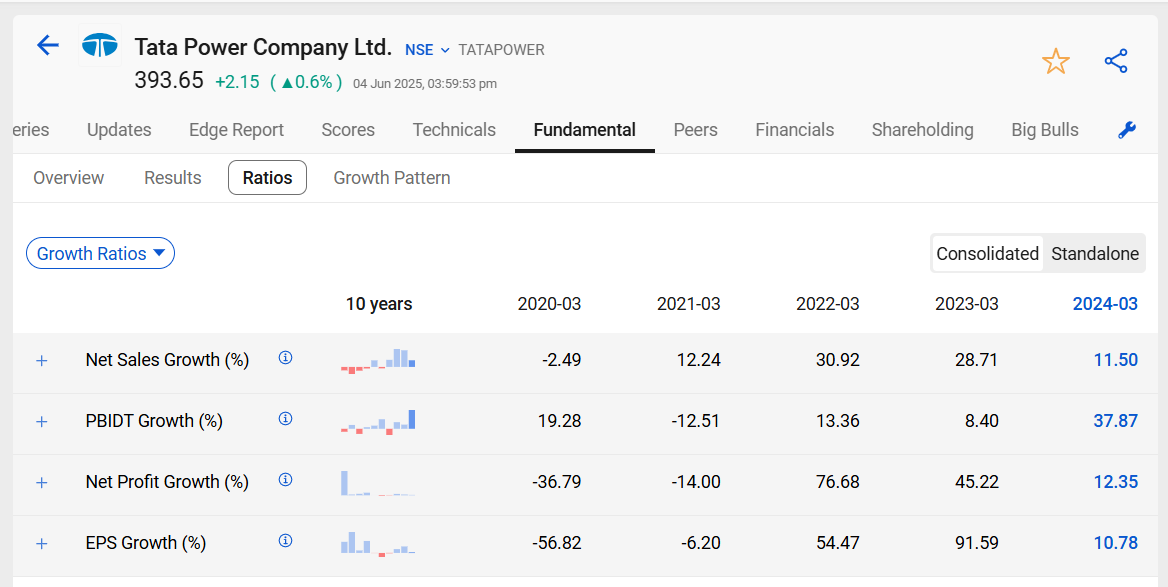This screenshot has width=1168, height=587.
Task: Open the Shareholding tab
Action: pyautogui.click(x=922, y=130)
